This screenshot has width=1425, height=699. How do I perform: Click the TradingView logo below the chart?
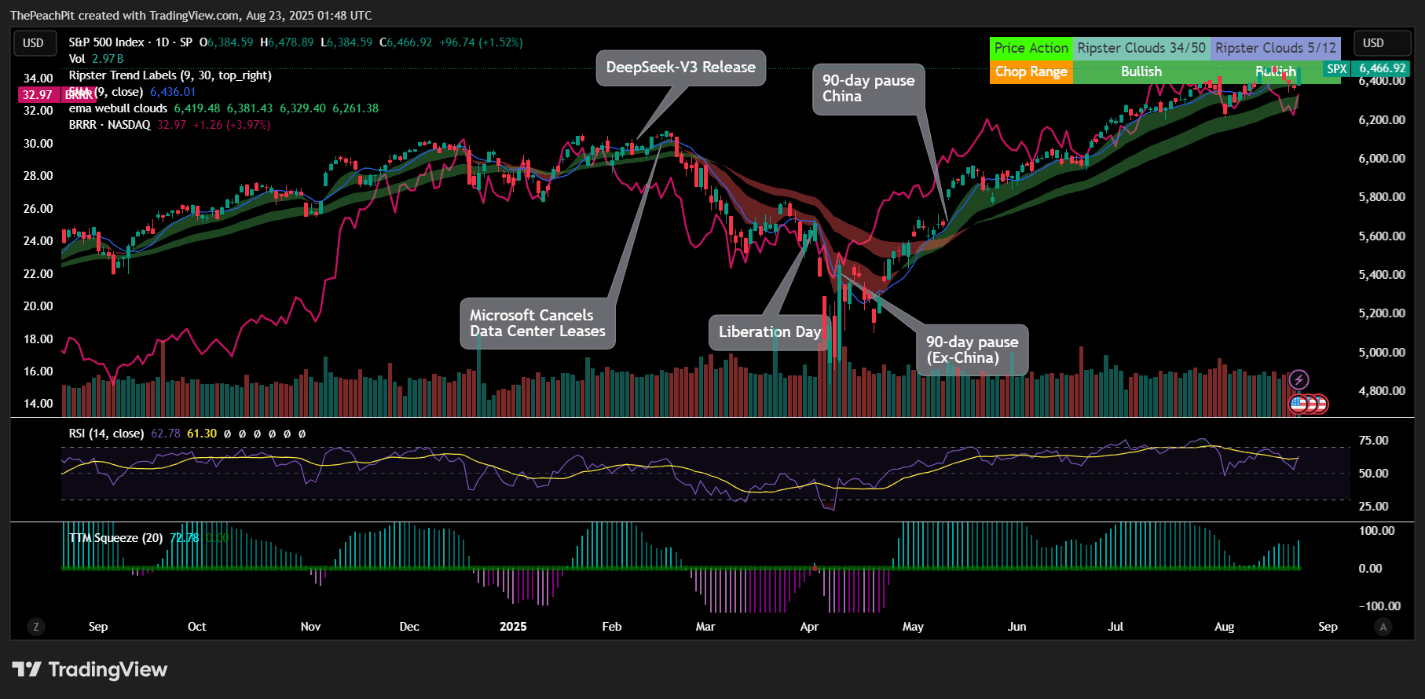89,669
